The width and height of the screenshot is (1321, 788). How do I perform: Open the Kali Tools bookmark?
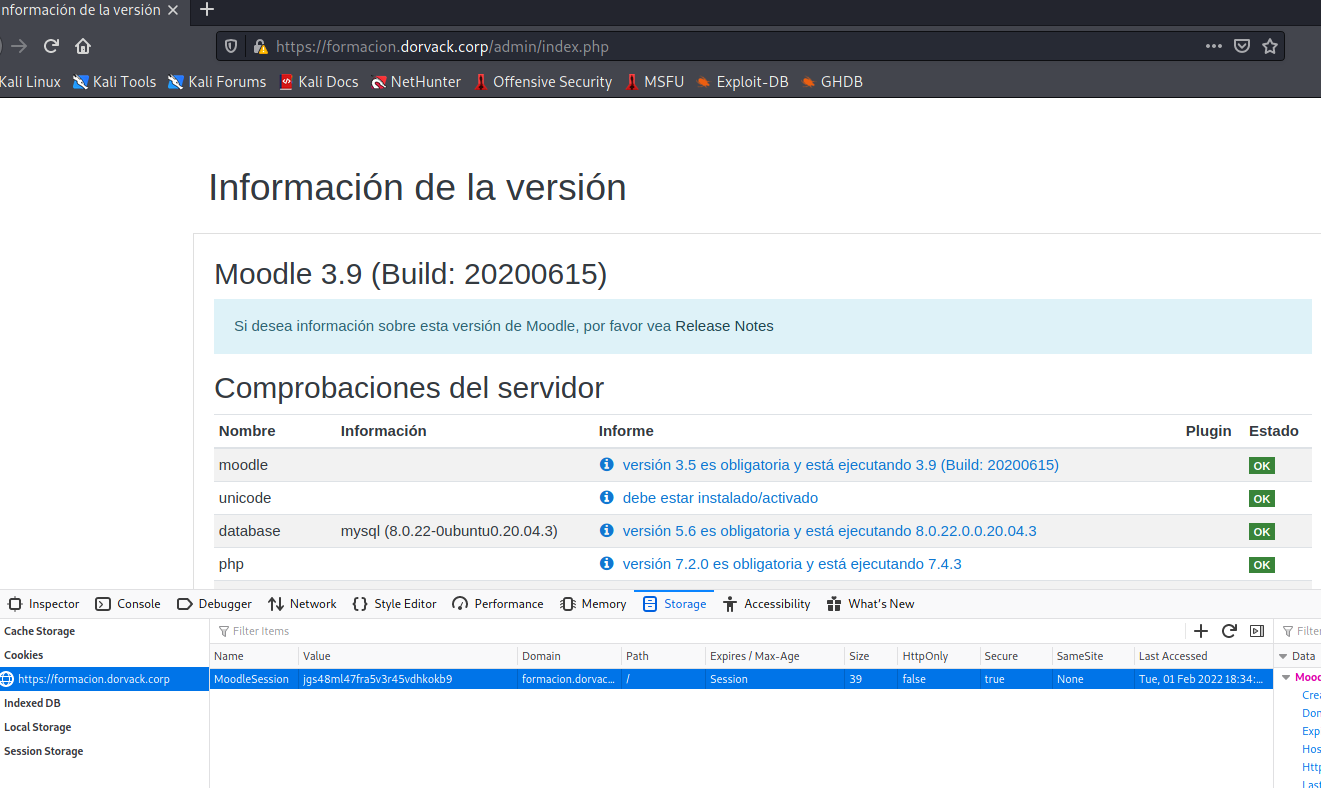pyautogui.click(x=114, y=82)
